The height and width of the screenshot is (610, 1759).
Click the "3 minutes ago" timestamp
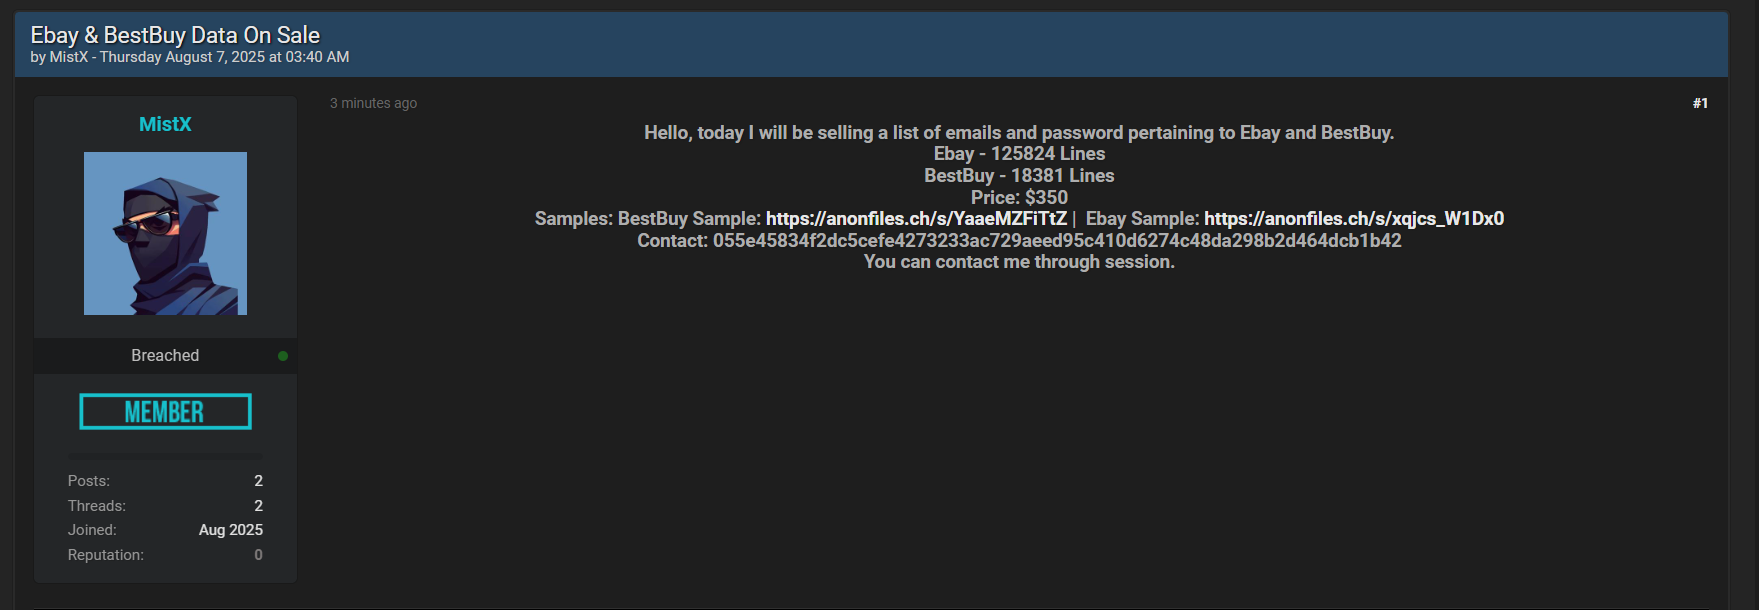point(373,103)
